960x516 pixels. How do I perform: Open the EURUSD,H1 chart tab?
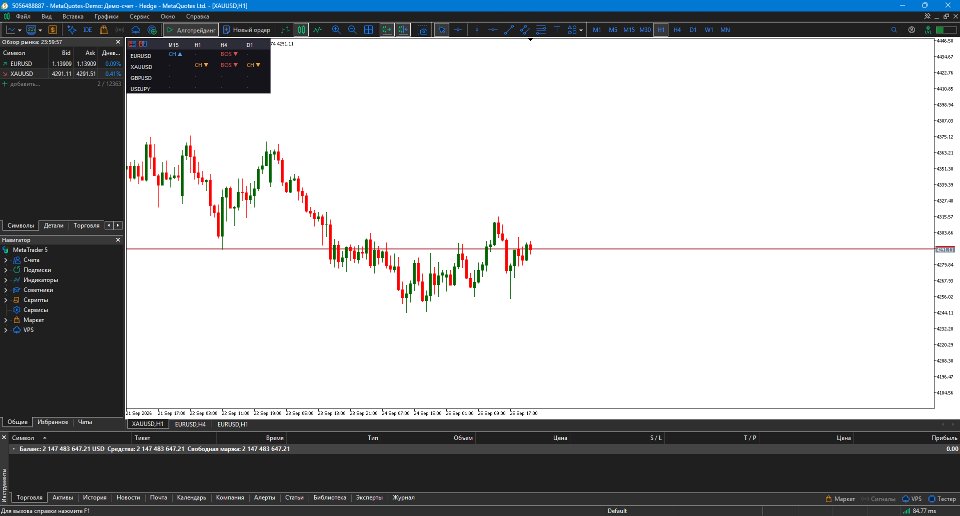coord(233,424)
